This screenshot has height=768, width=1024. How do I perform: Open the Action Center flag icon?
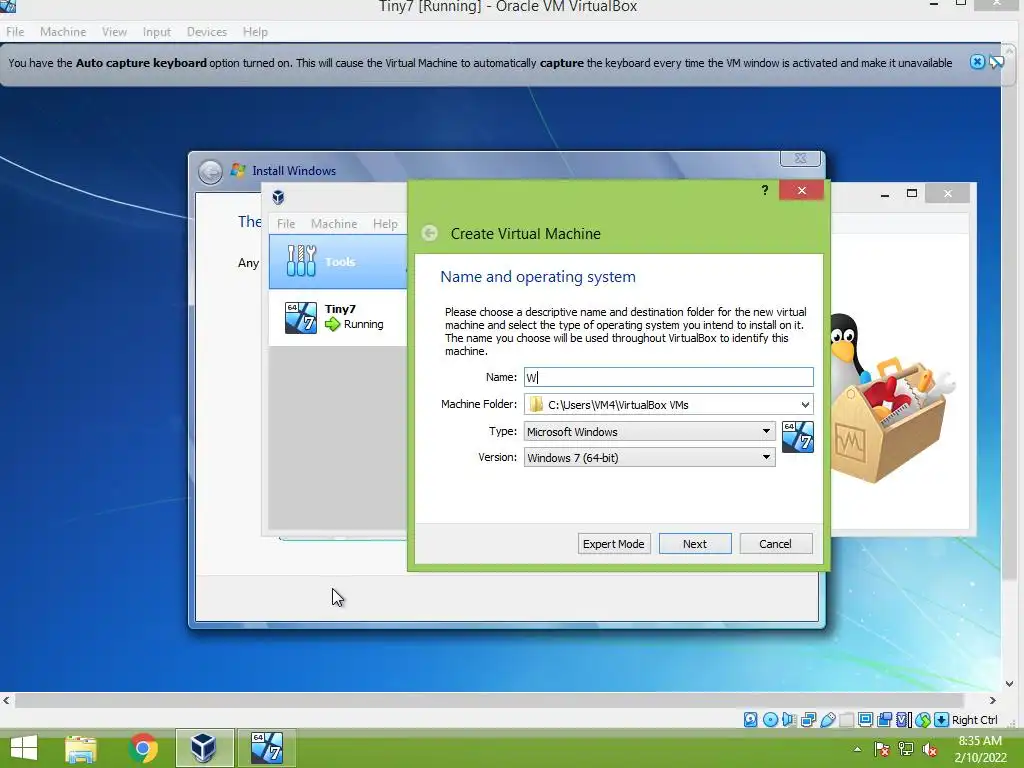pos(881,749)
